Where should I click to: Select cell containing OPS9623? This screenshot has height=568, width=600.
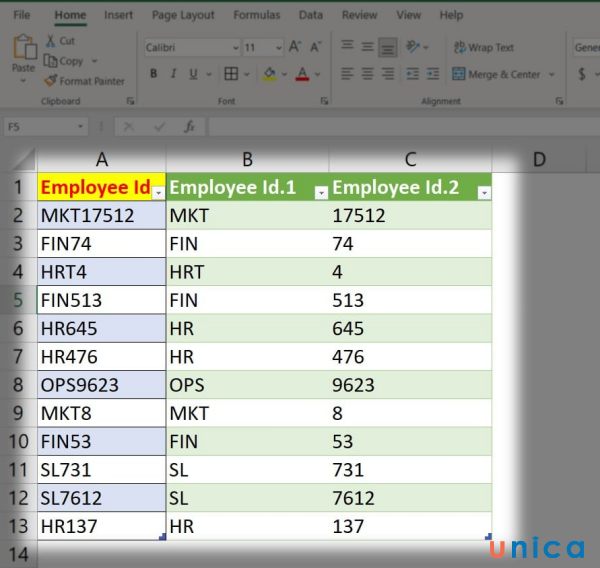pos(101,385)
